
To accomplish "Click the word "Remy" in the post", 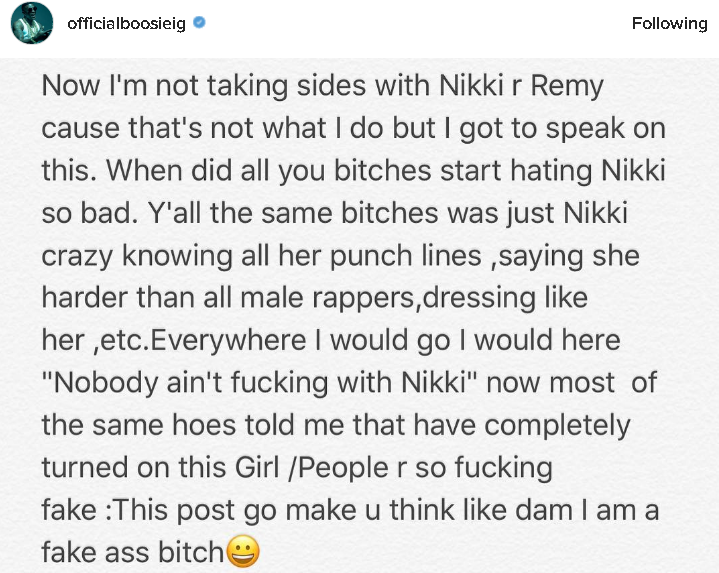I will tap(567, 86).
